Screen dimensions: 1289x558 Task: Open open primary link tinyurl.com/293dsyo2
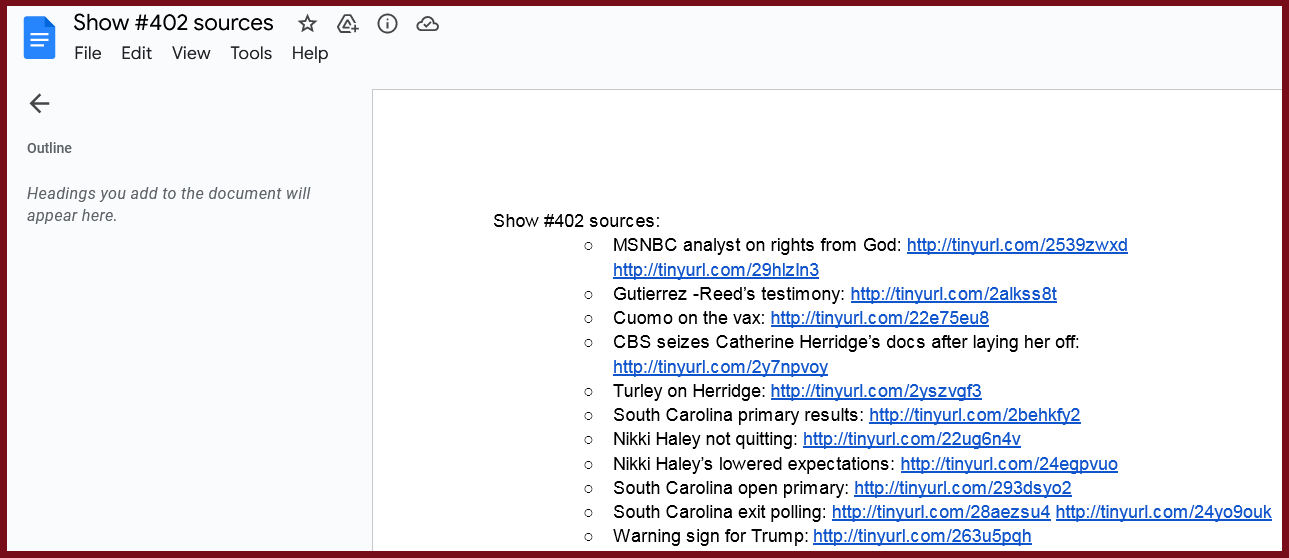point(963,488)
